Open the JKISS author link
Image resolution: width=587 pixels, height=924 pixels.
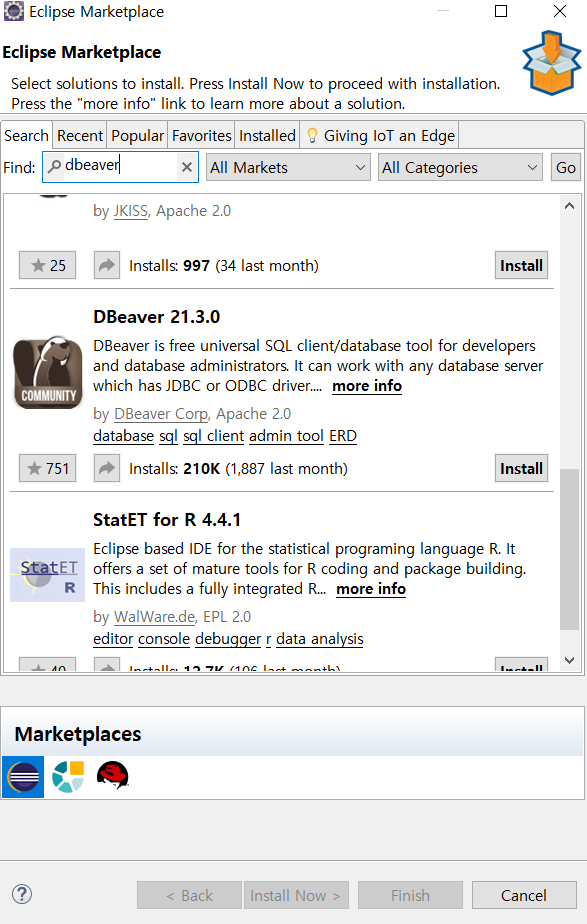coord(131,211)
